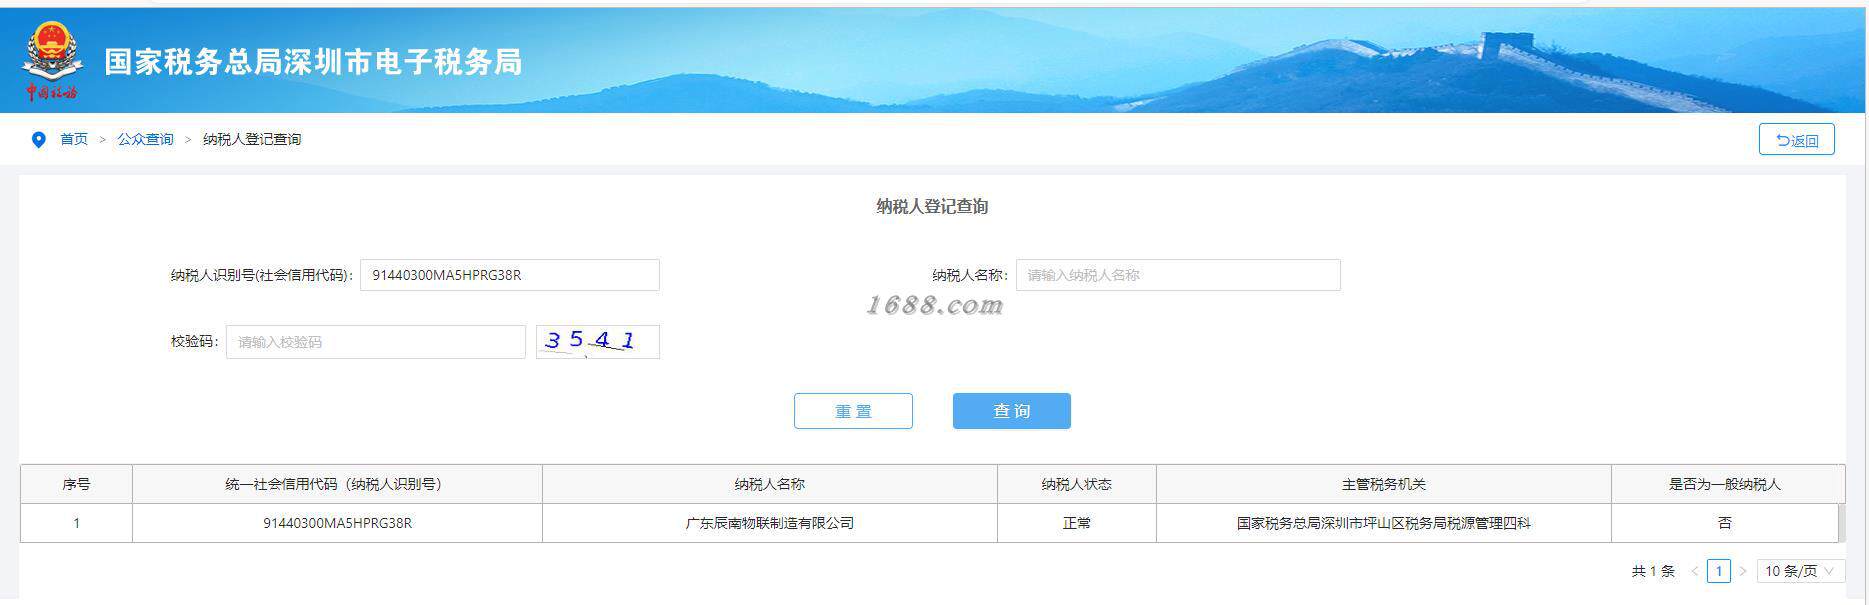Click the national tax emblem logo
1869x605 pixels.
[x=52, y=60]
